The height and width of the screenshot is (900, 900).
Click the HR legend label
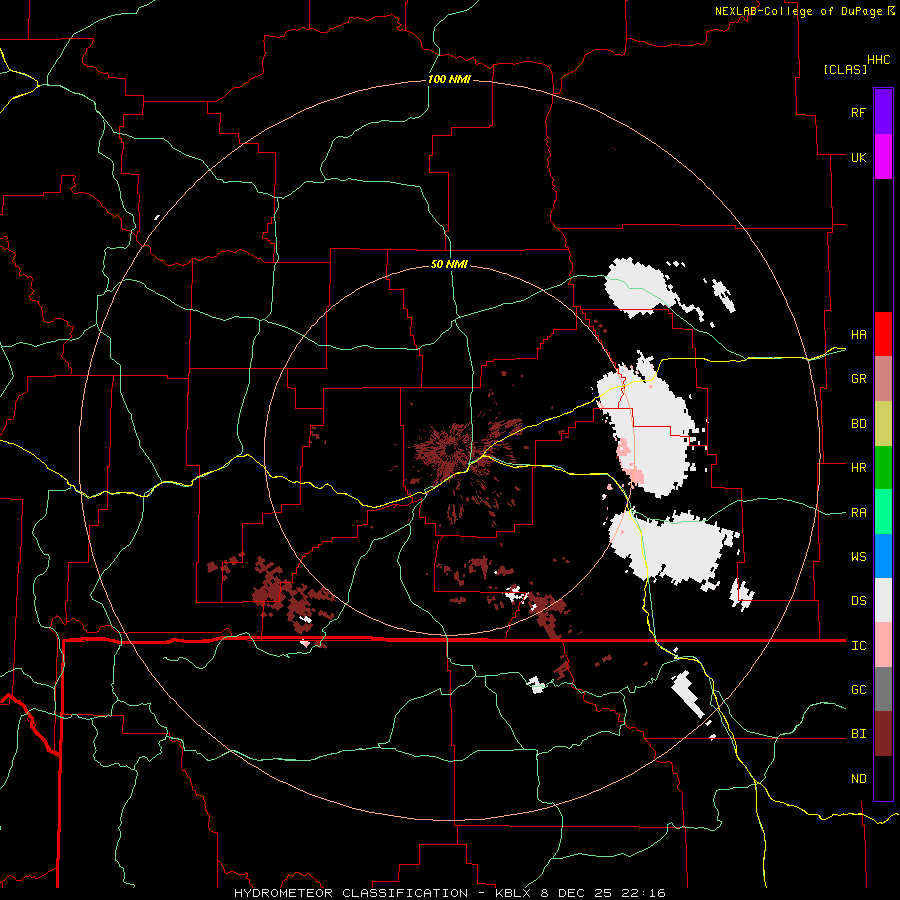[x=858, y=468]
